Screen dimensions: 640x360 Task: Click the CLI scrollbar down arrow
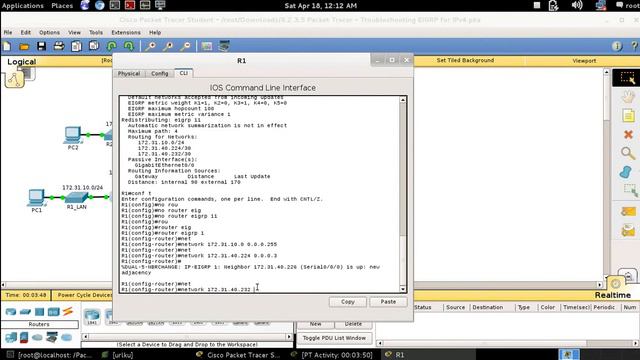[x=403, y=289]
